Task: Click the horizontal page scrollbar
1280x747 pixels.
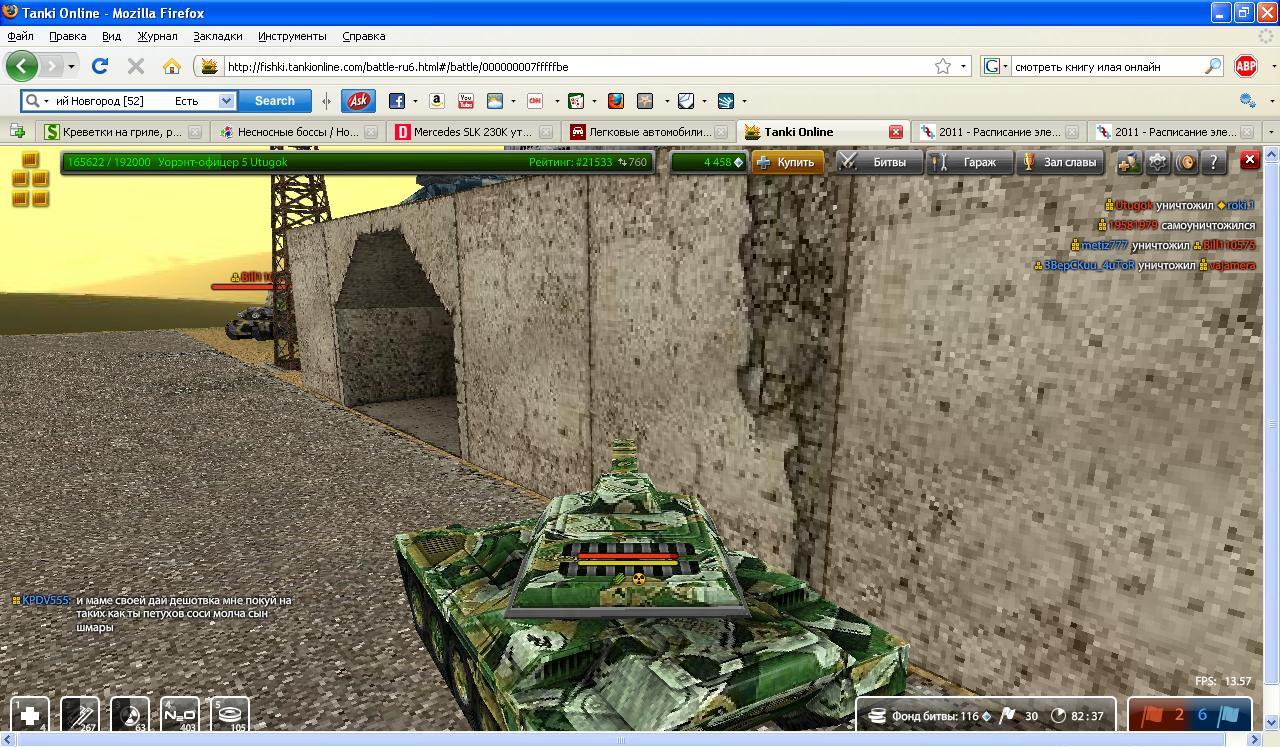Action: point(620,741)
